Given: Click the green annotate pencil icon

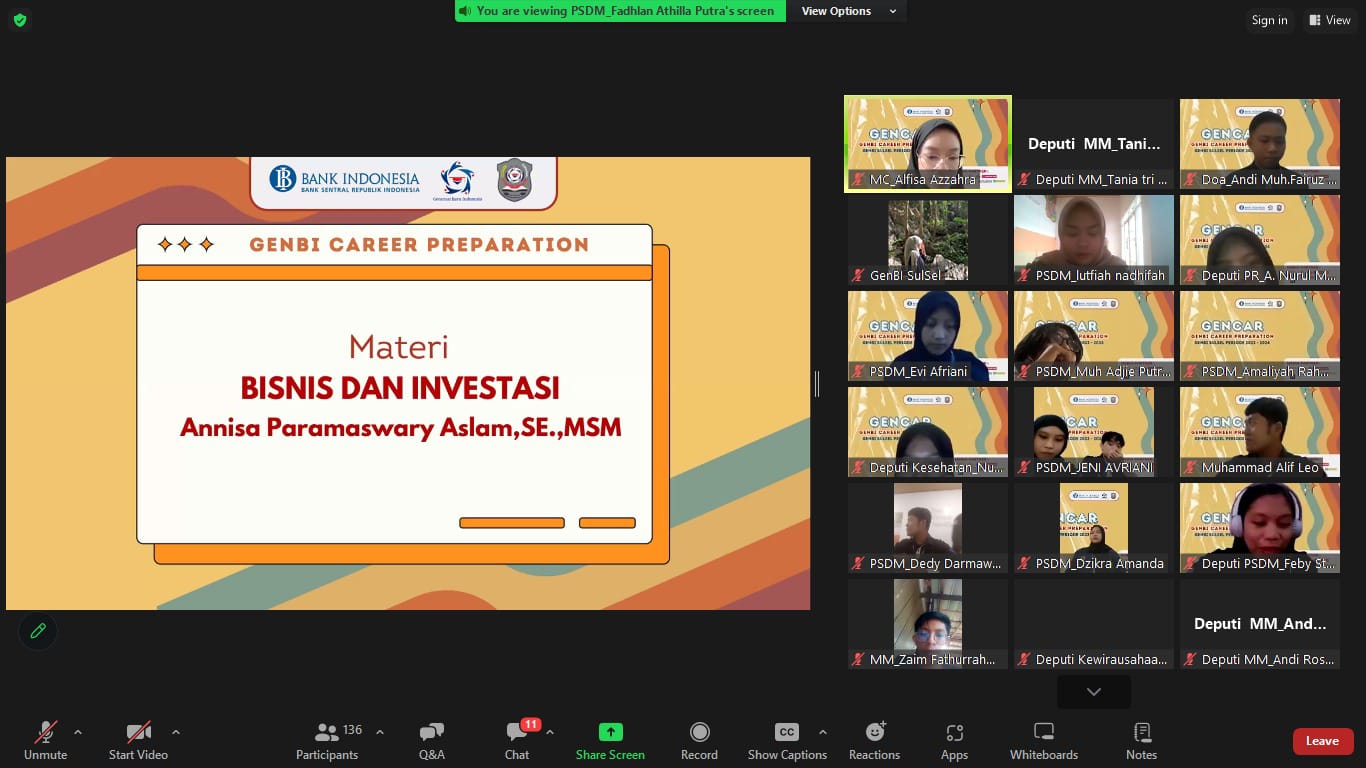Looking at the screenshot, I should point(38,631).
